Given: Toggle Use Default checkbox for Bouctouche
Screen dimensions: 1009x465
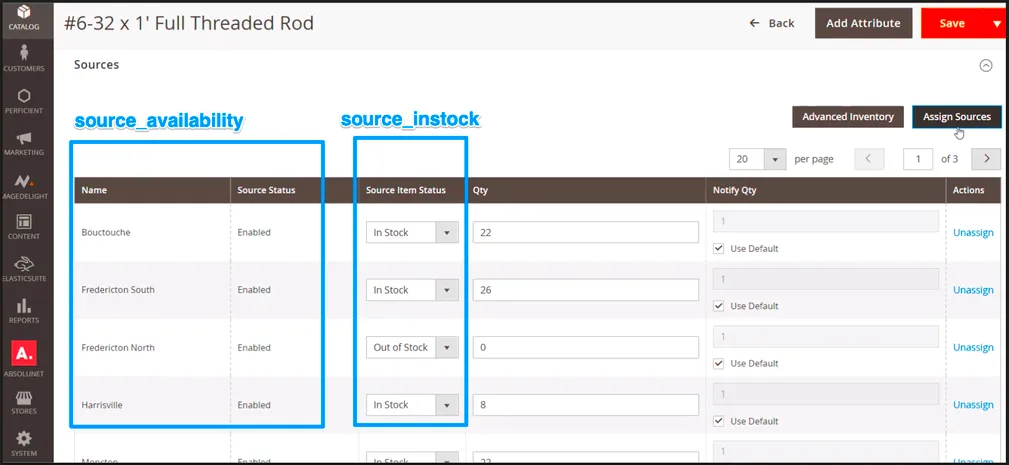Looking at the screenshot, I should [x=719, y=248].
